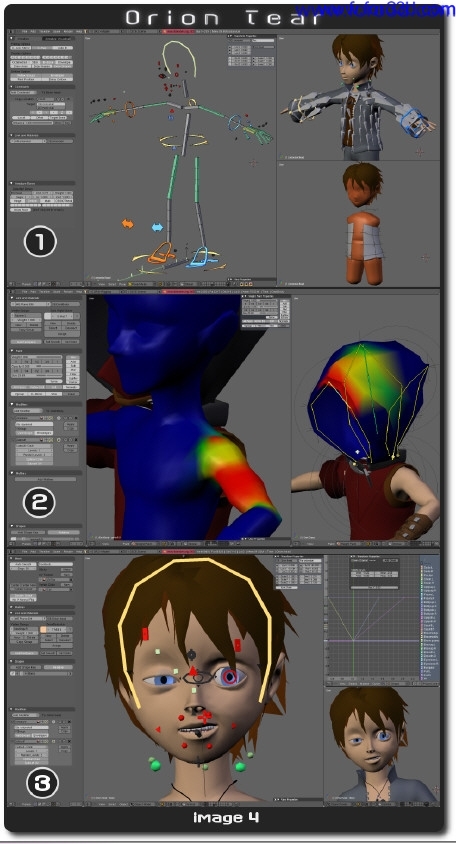Open the Render menu in screenshot 1
Viewport: 456px width, 844px height.
pos(68,32)
